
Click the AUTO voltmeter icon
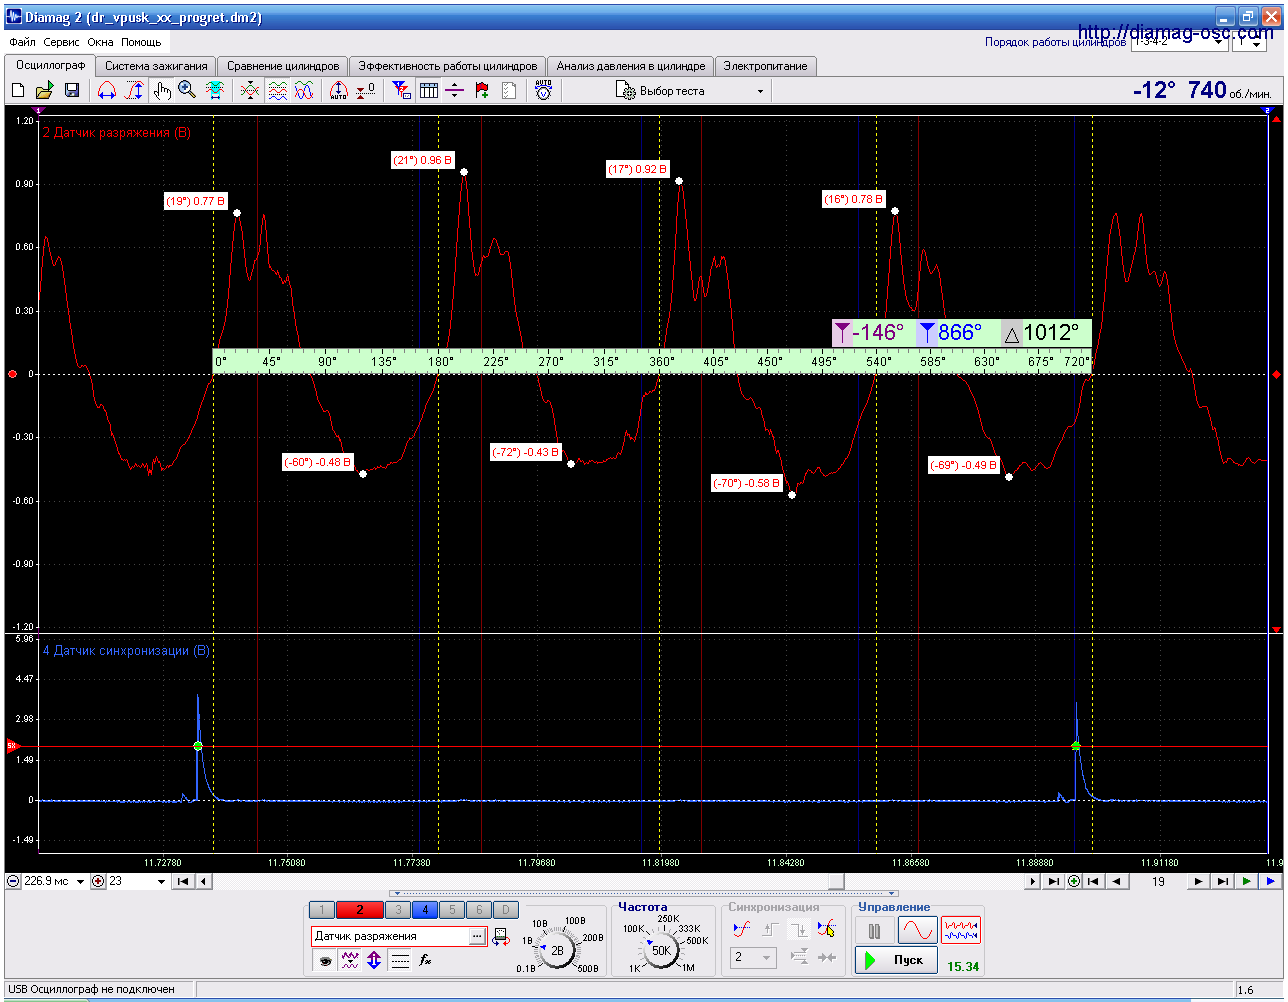(x=543, y=91)
